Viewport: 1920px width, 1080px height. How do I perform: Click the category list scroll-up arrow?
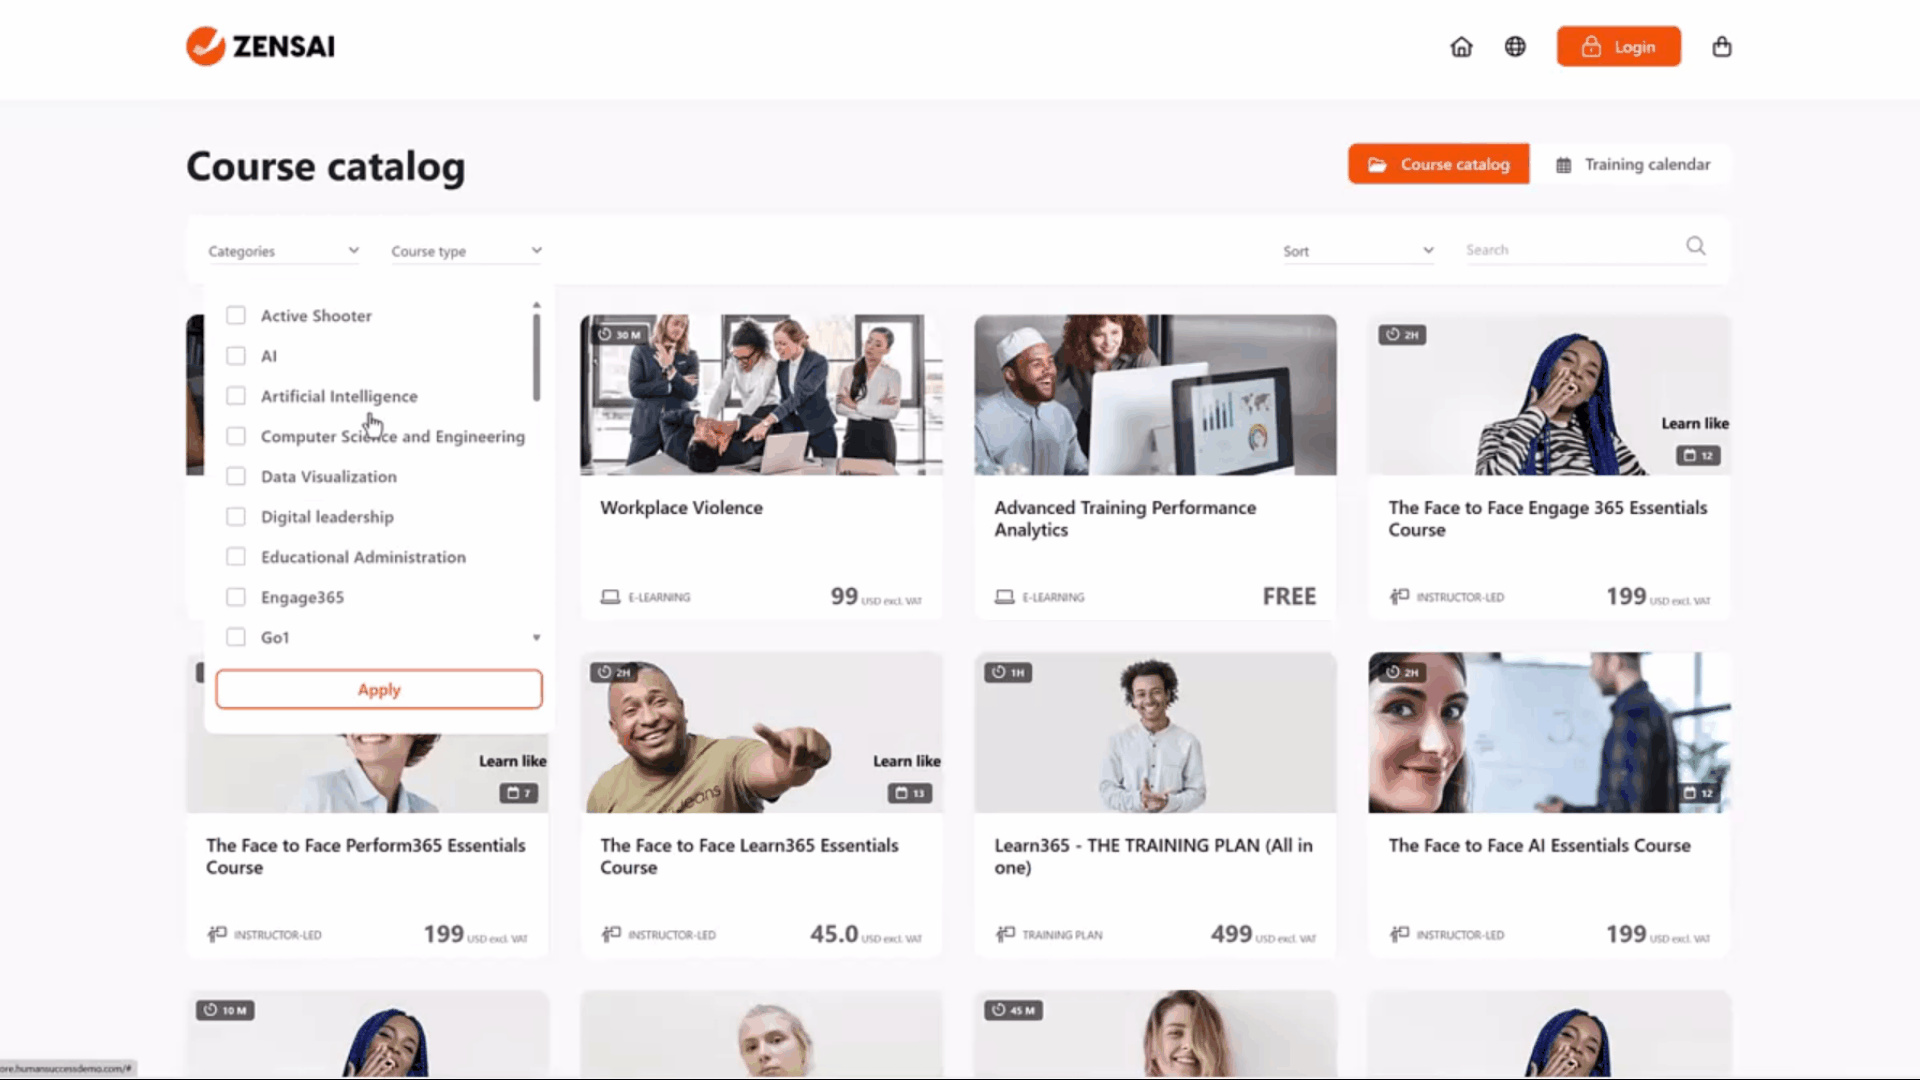536,304
